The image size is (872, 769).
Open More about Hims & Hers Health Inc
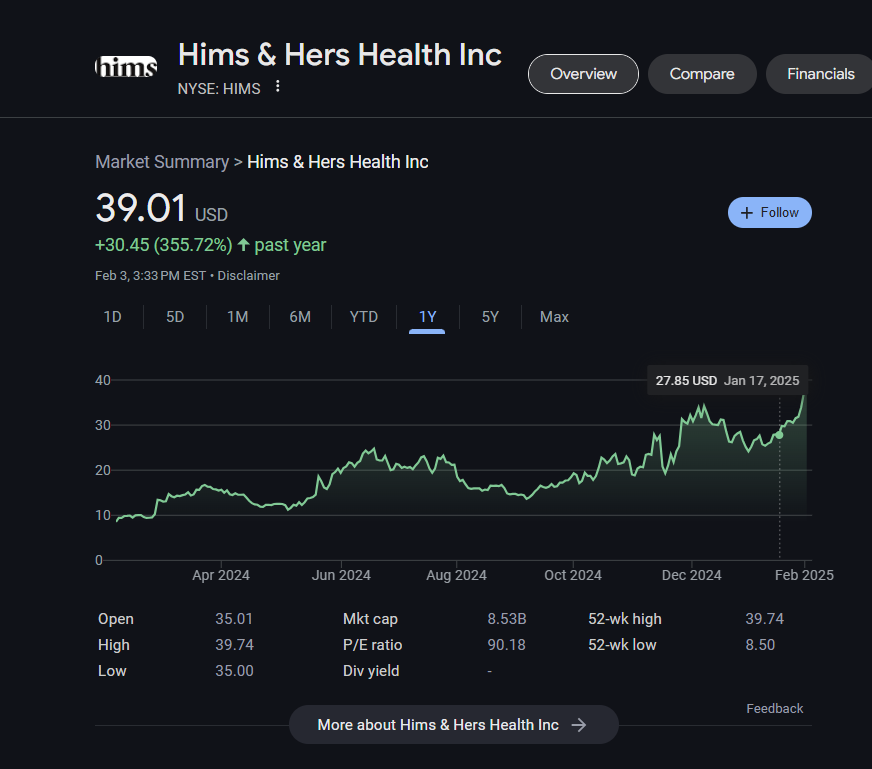click(x=454, y=725)
